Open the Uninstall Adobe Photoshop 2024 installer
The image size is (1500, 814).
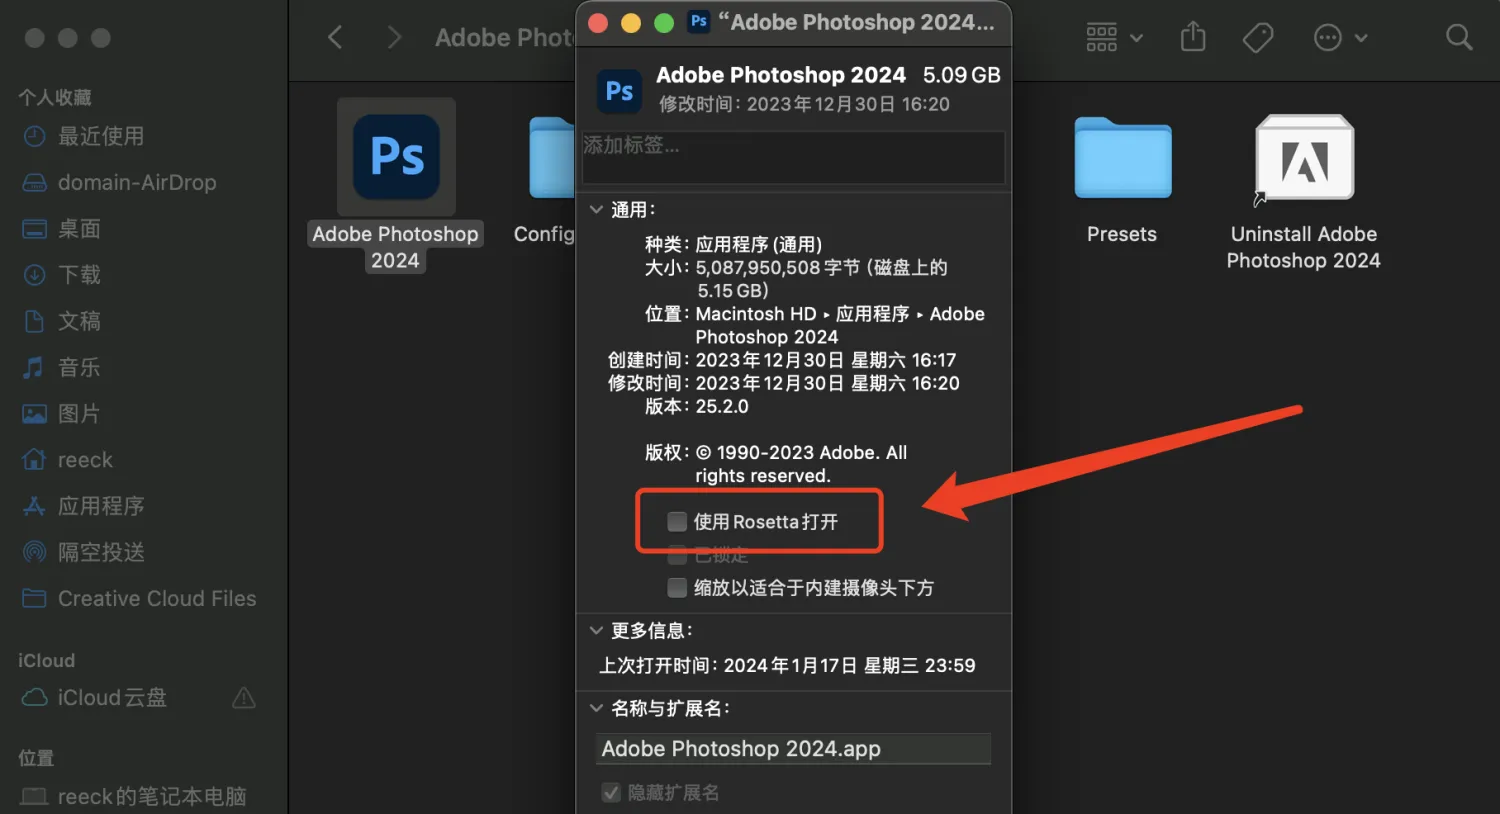(1304, 158)
